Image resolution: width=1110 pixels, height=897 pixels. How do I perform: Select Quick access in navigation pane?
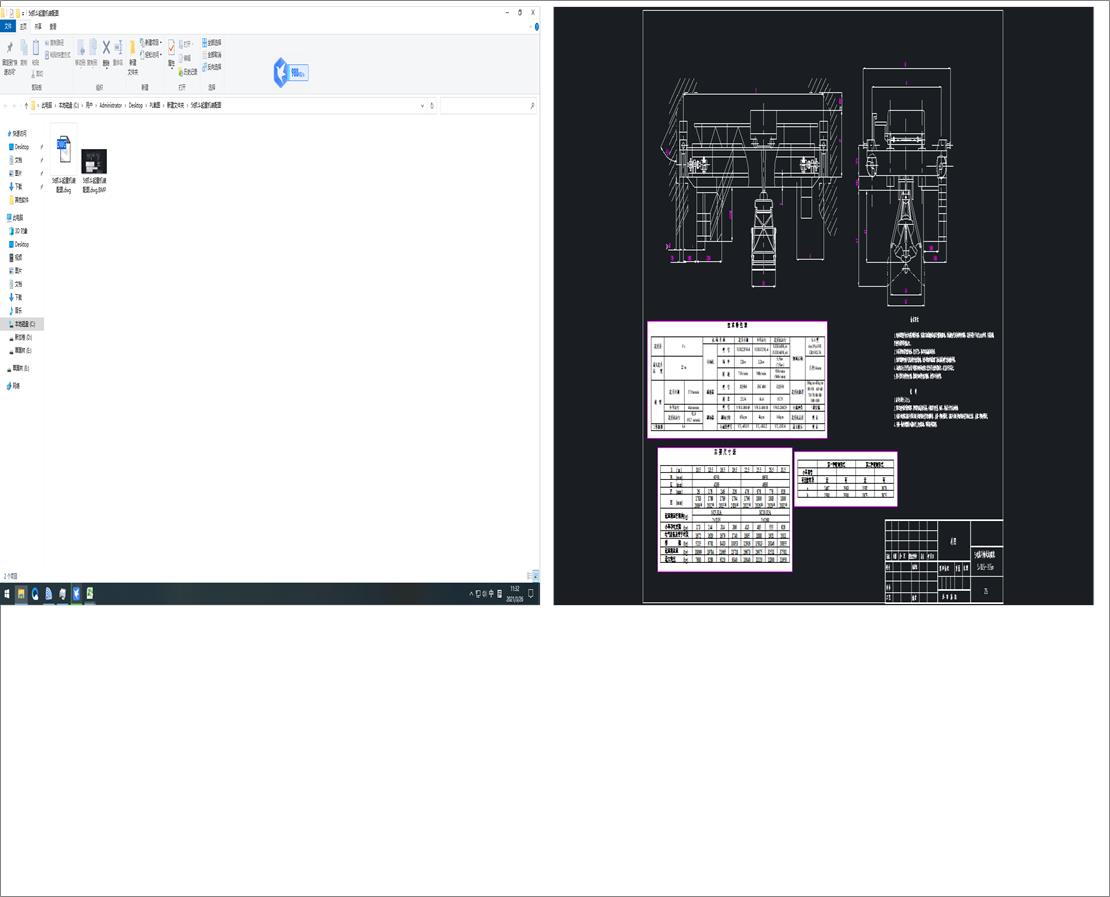[17, 133]
